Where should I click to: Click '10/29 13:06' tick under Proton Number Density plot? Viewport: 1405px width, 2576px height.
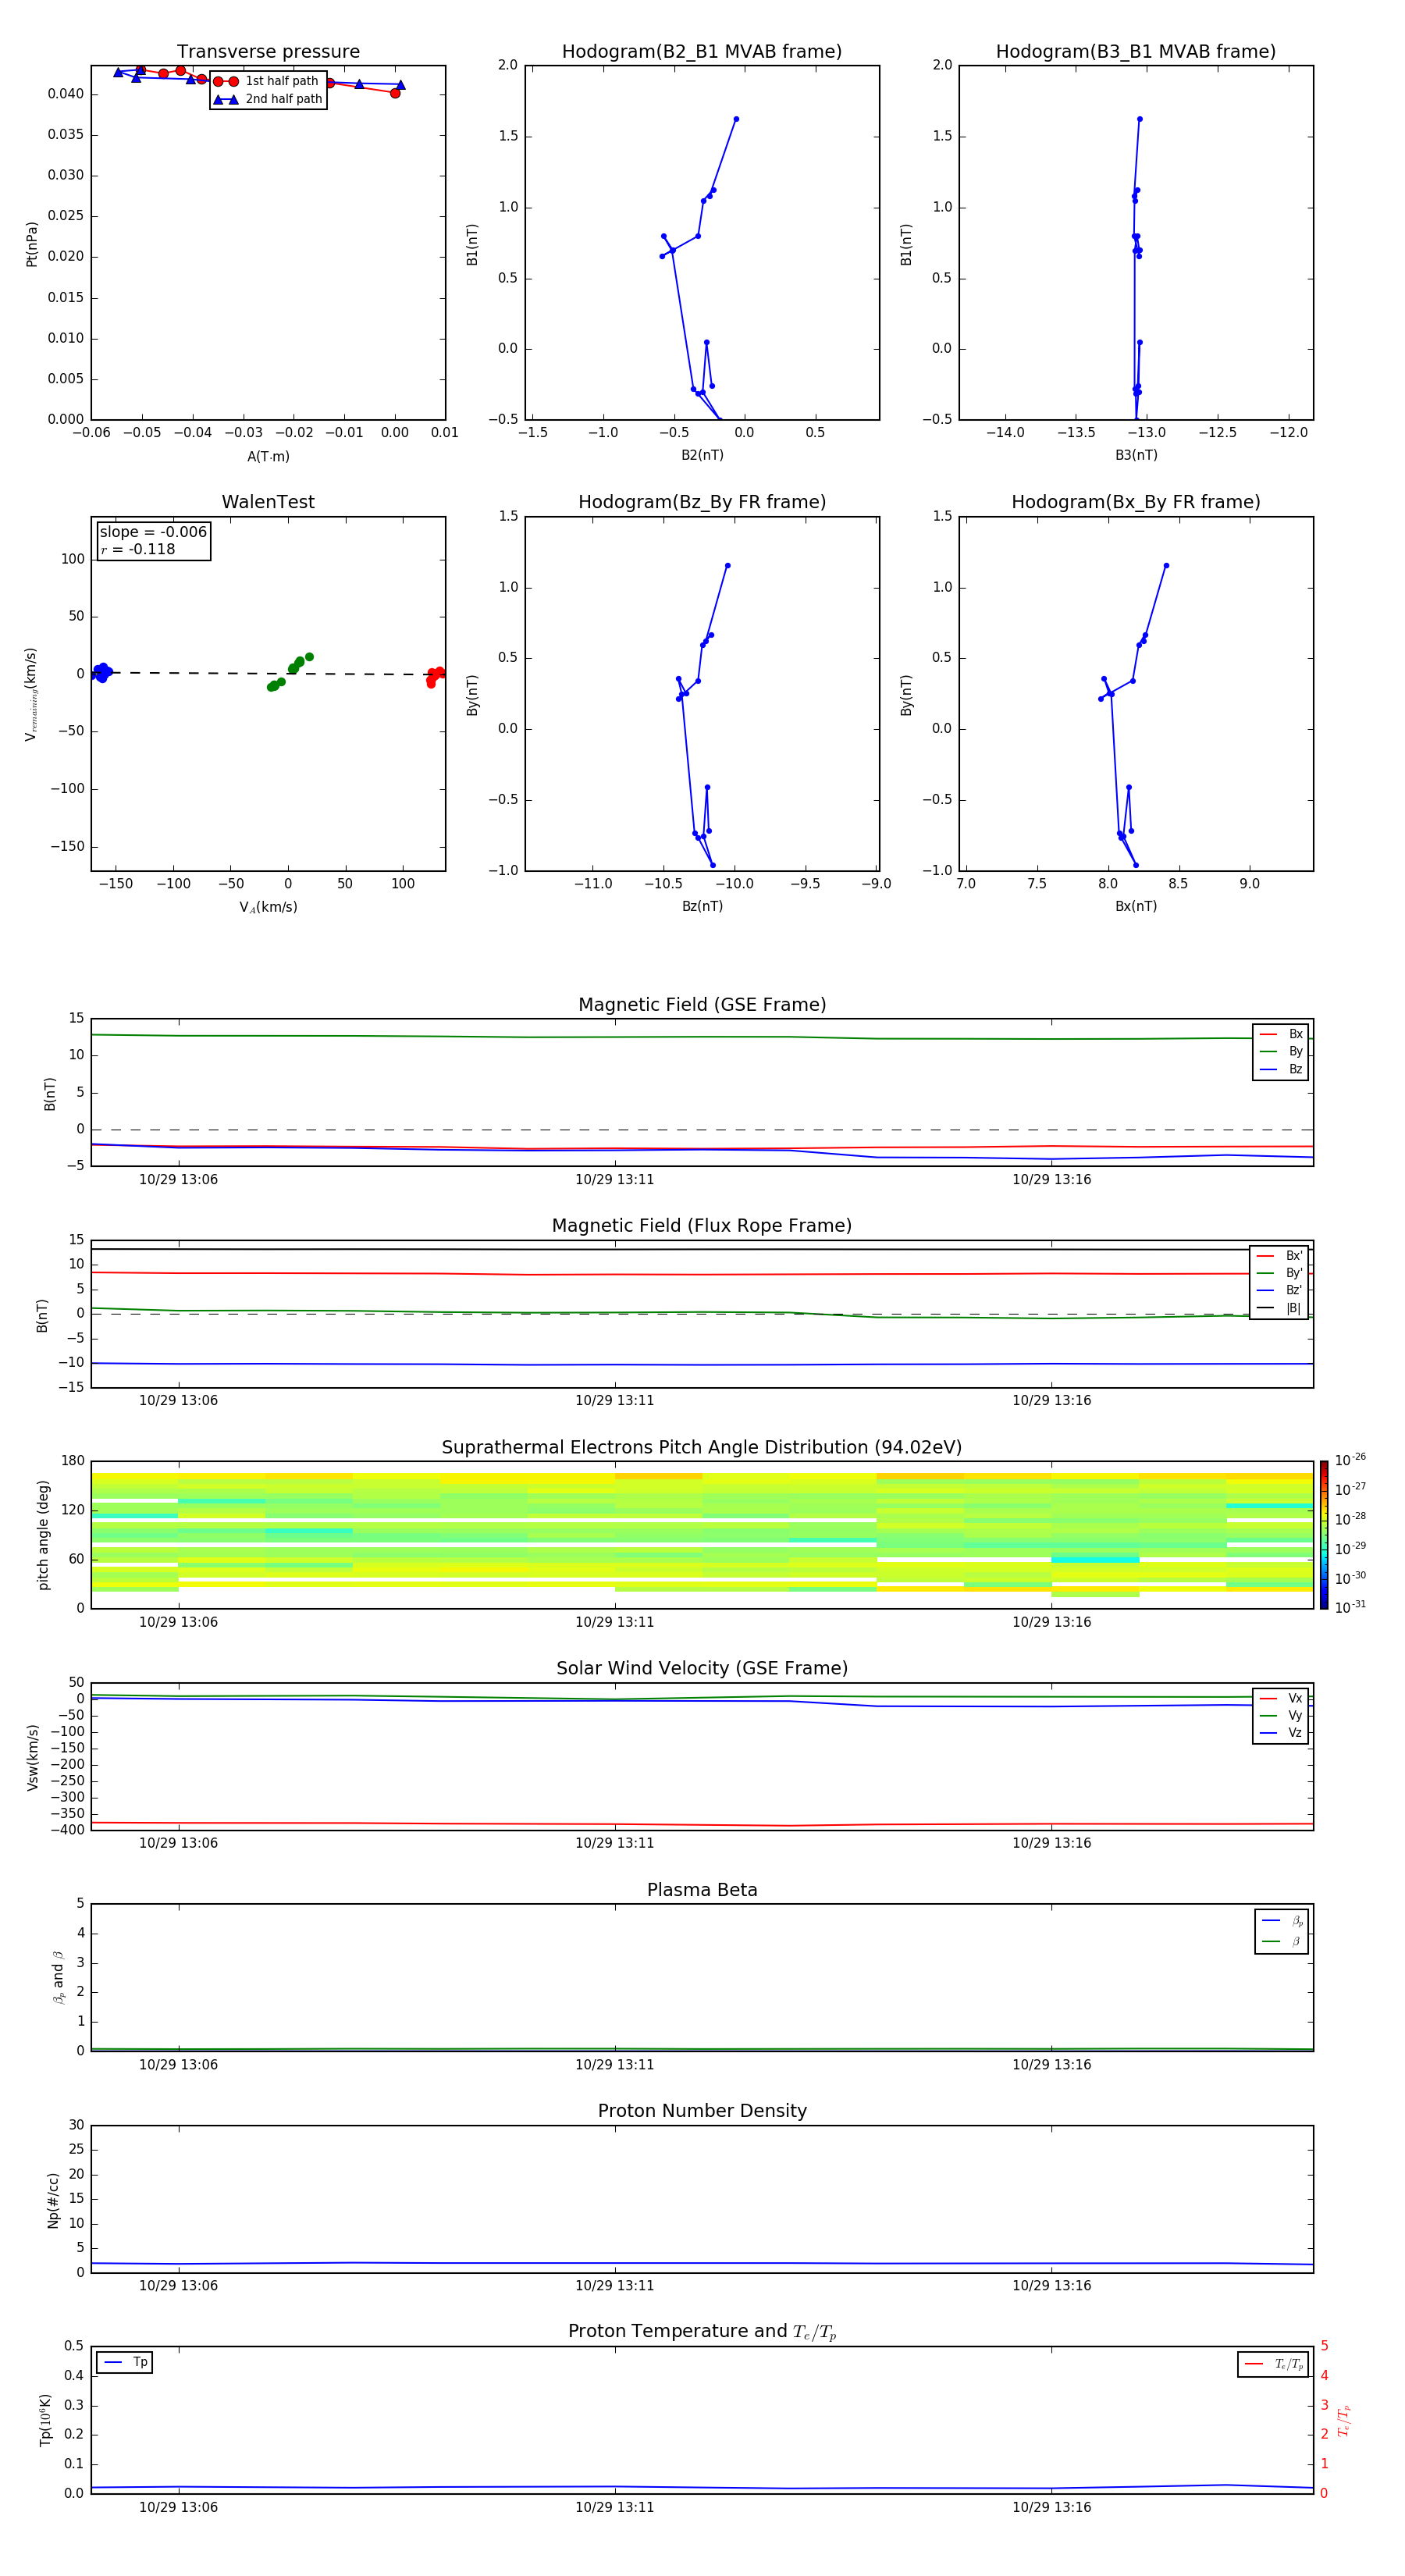click(178, 2286)
